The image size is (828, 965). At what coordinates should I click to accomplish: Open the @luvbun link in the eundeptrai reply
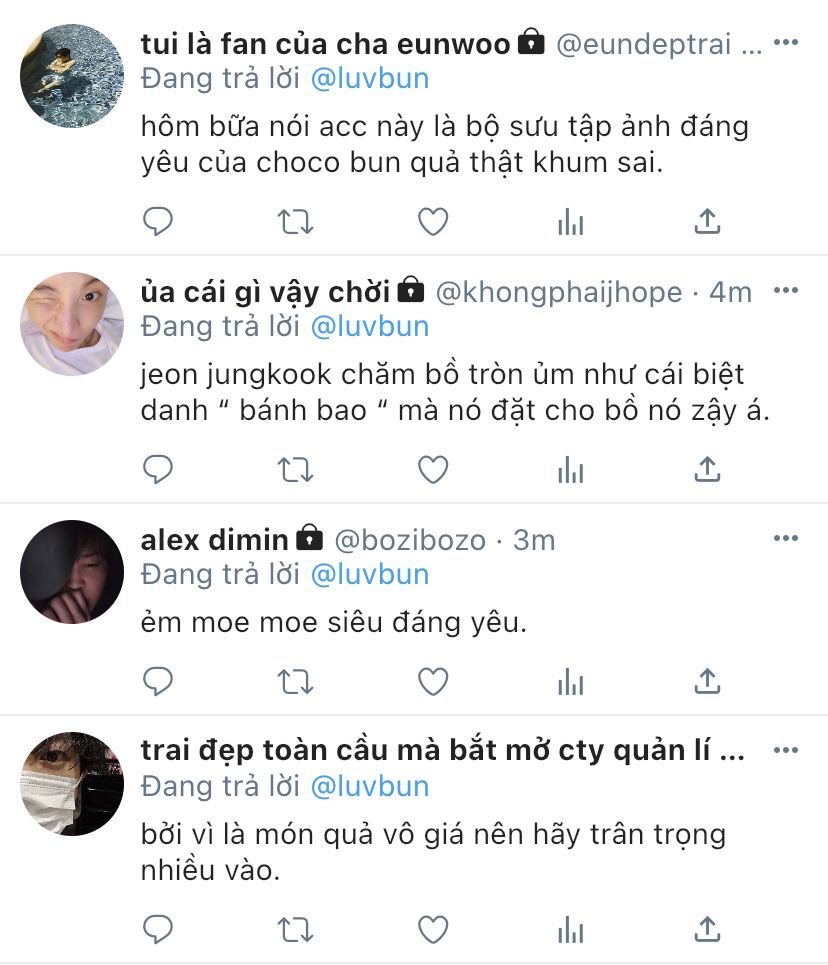point(370,79)
